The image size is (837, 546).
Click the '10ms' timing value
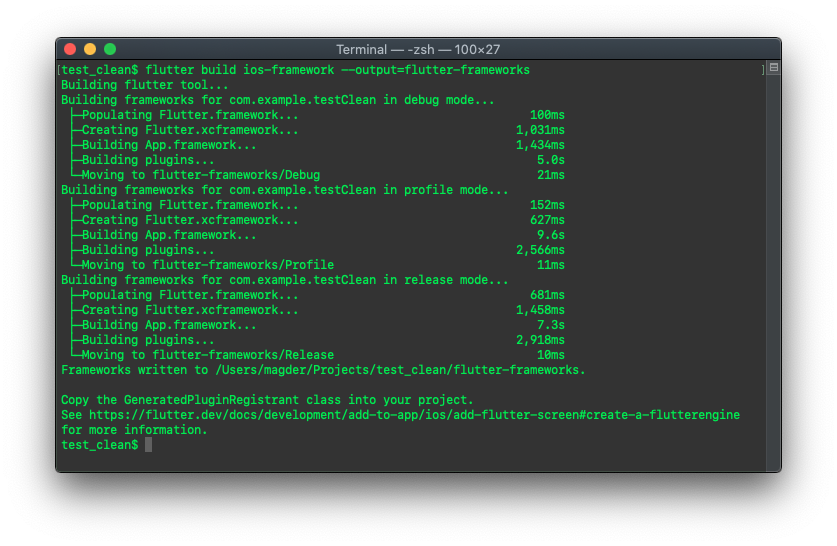551,355
